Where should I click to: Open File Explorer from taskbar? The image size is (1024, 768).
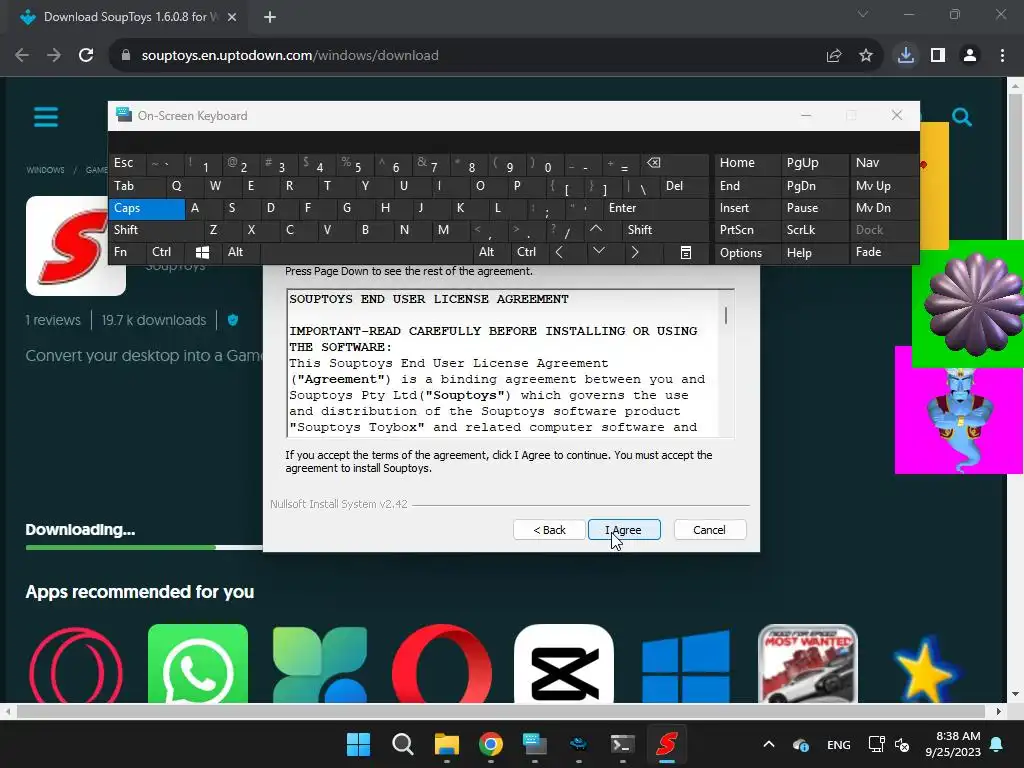(x=447, y=744)
